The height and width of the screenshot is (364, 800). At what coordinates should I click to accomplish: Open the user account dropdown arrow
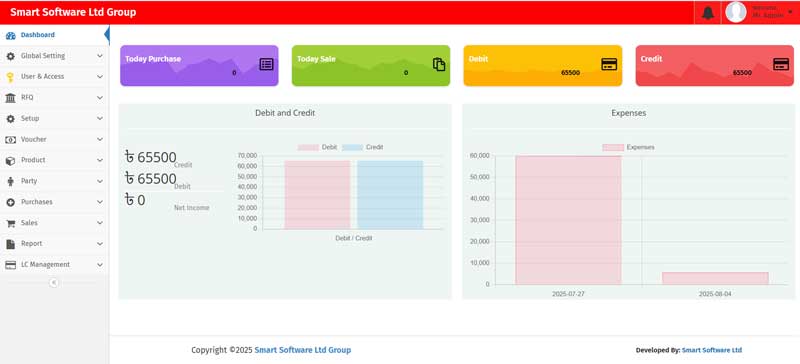pos(790,12)
